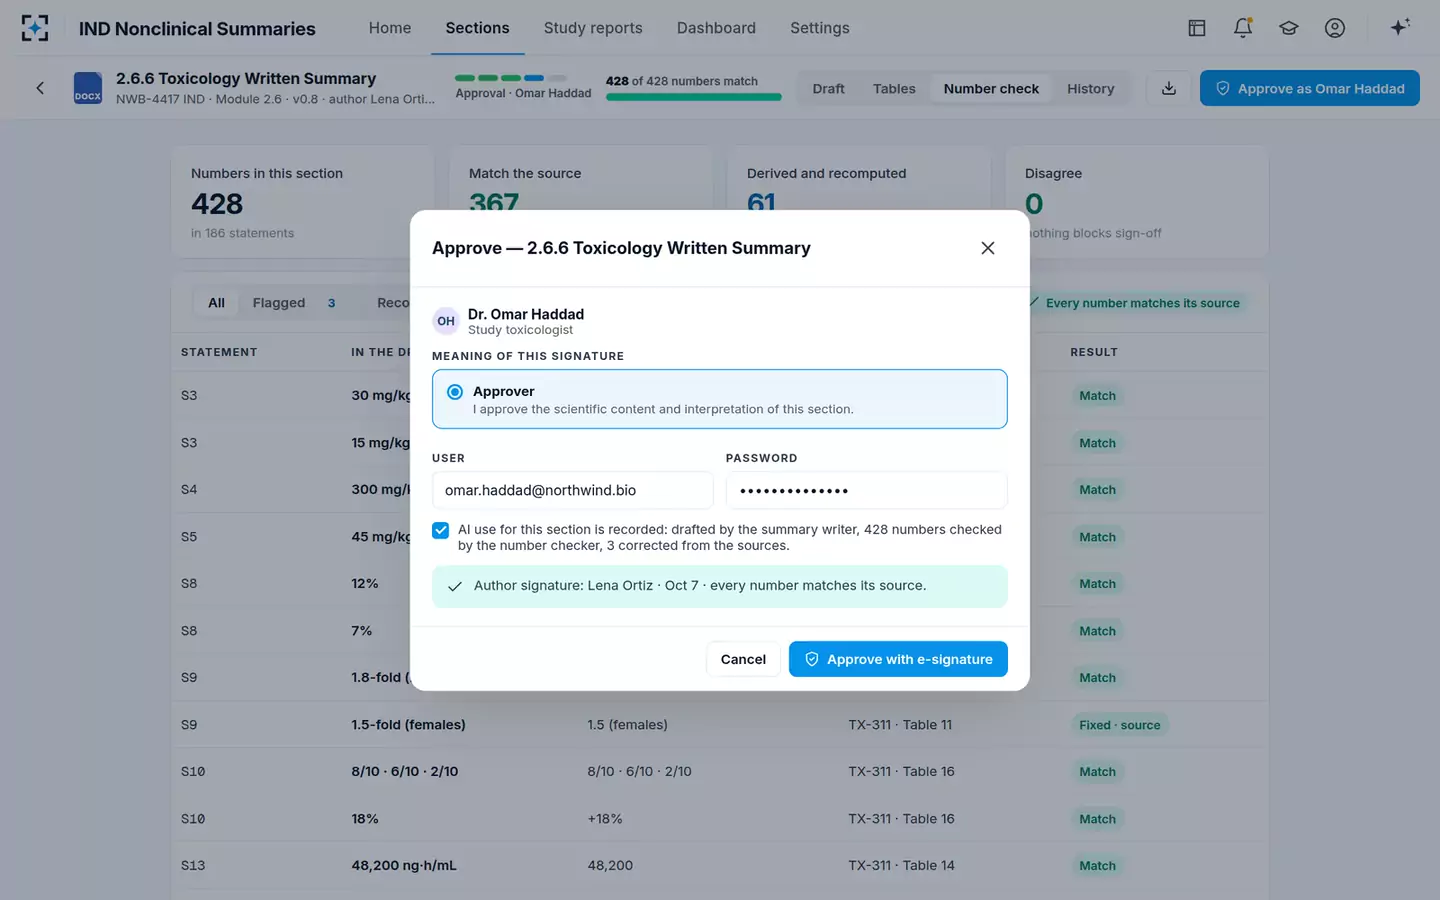Viewport: 1440px width, 900px height.
Task: Cancel the approval dialog
Action: [x=743, y=659]
